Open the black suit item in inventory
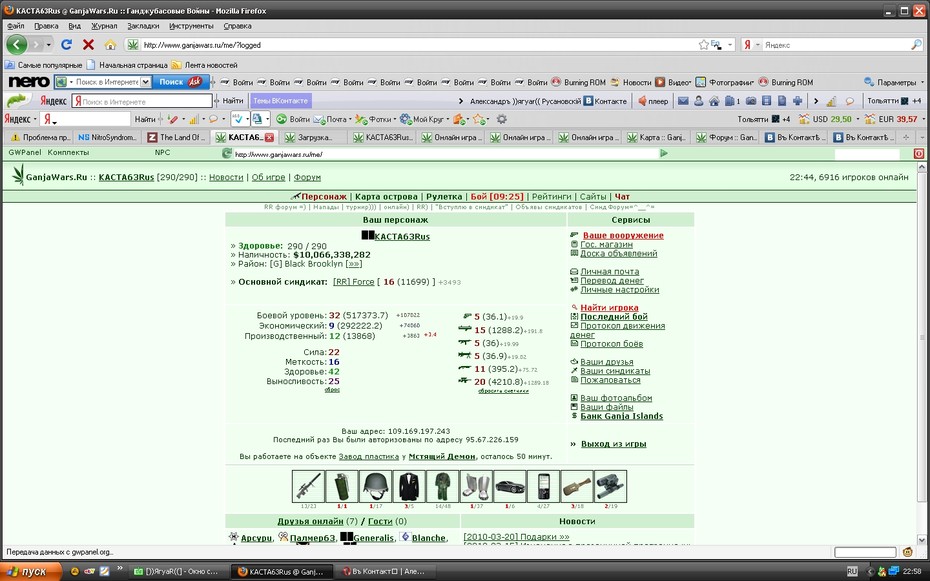 click(x=409, y=486)
